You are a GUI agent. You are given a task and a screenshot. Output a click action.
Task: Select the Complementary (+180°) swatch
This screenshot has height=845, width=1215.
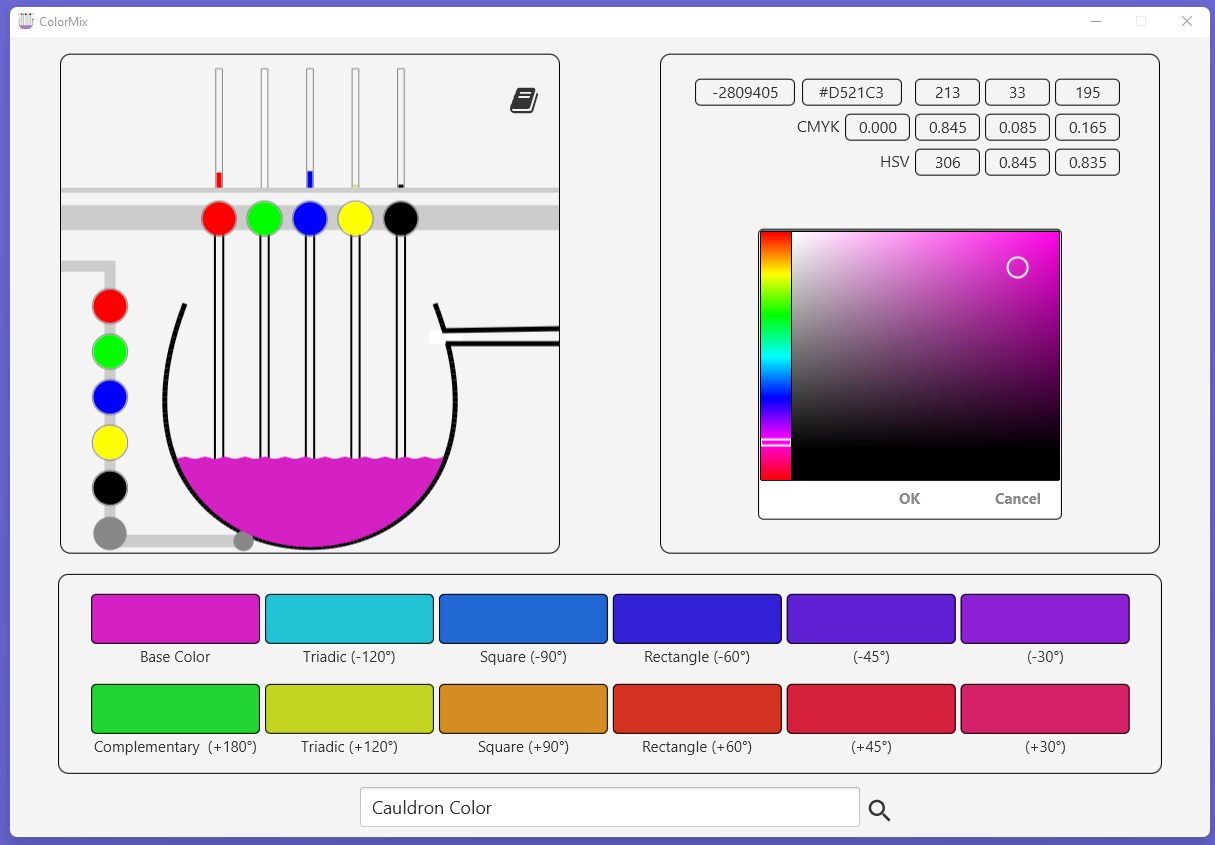[175, 709]
